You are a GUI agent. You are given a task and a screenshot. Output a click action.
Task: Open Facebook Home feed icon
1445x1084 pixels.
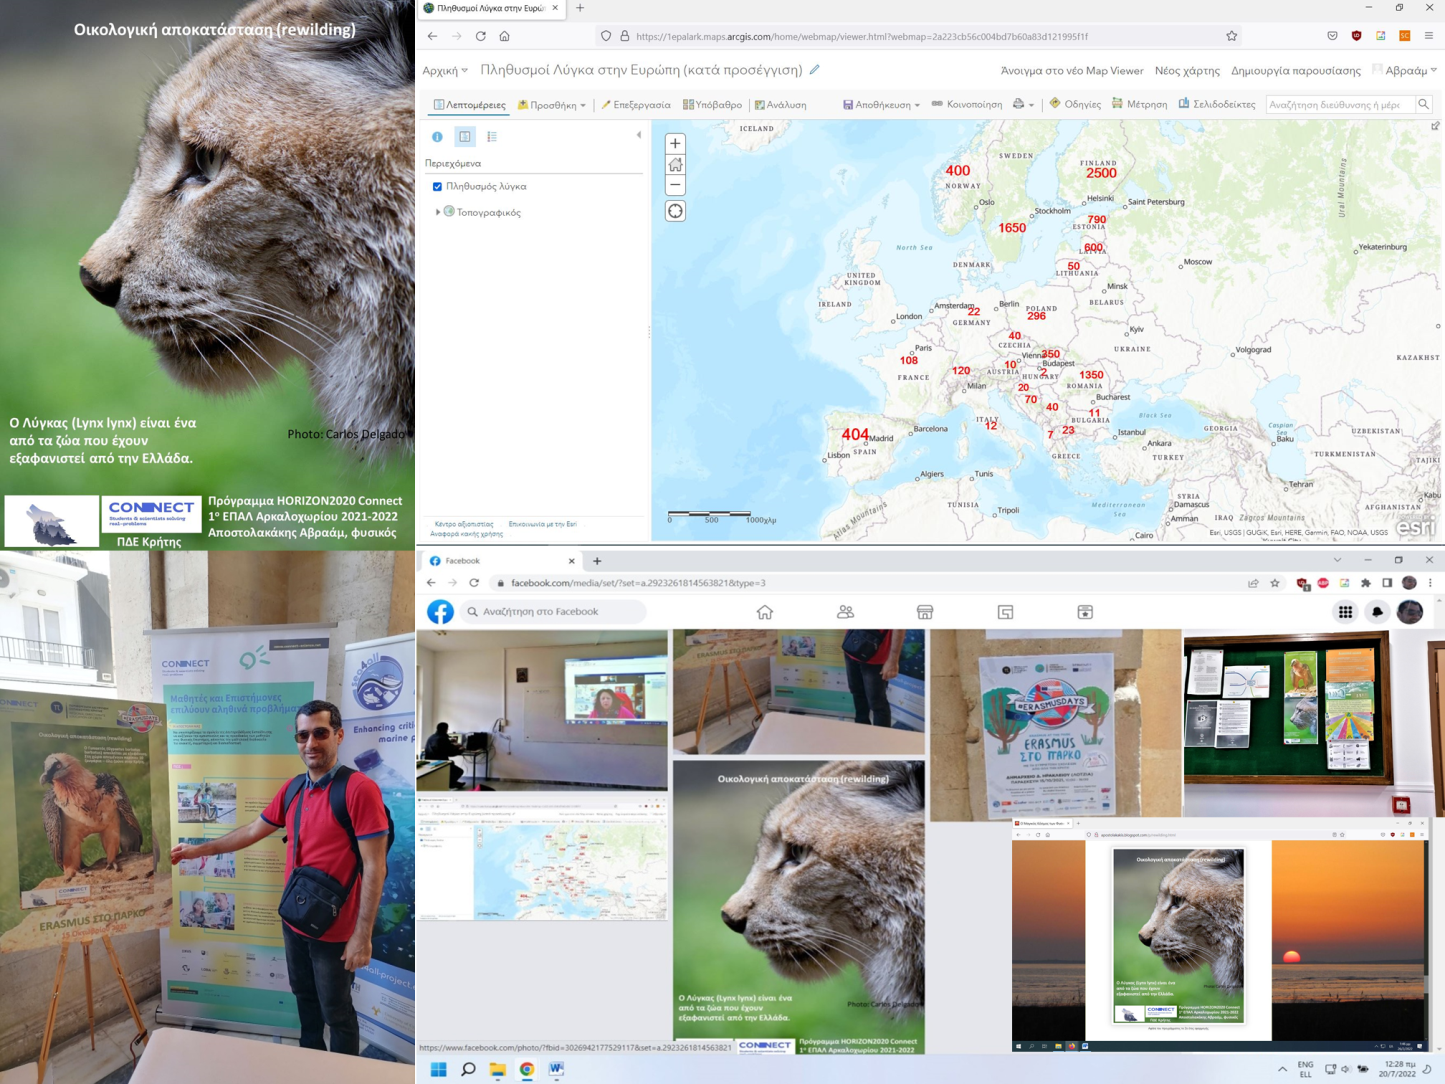[x=765, y=612]
